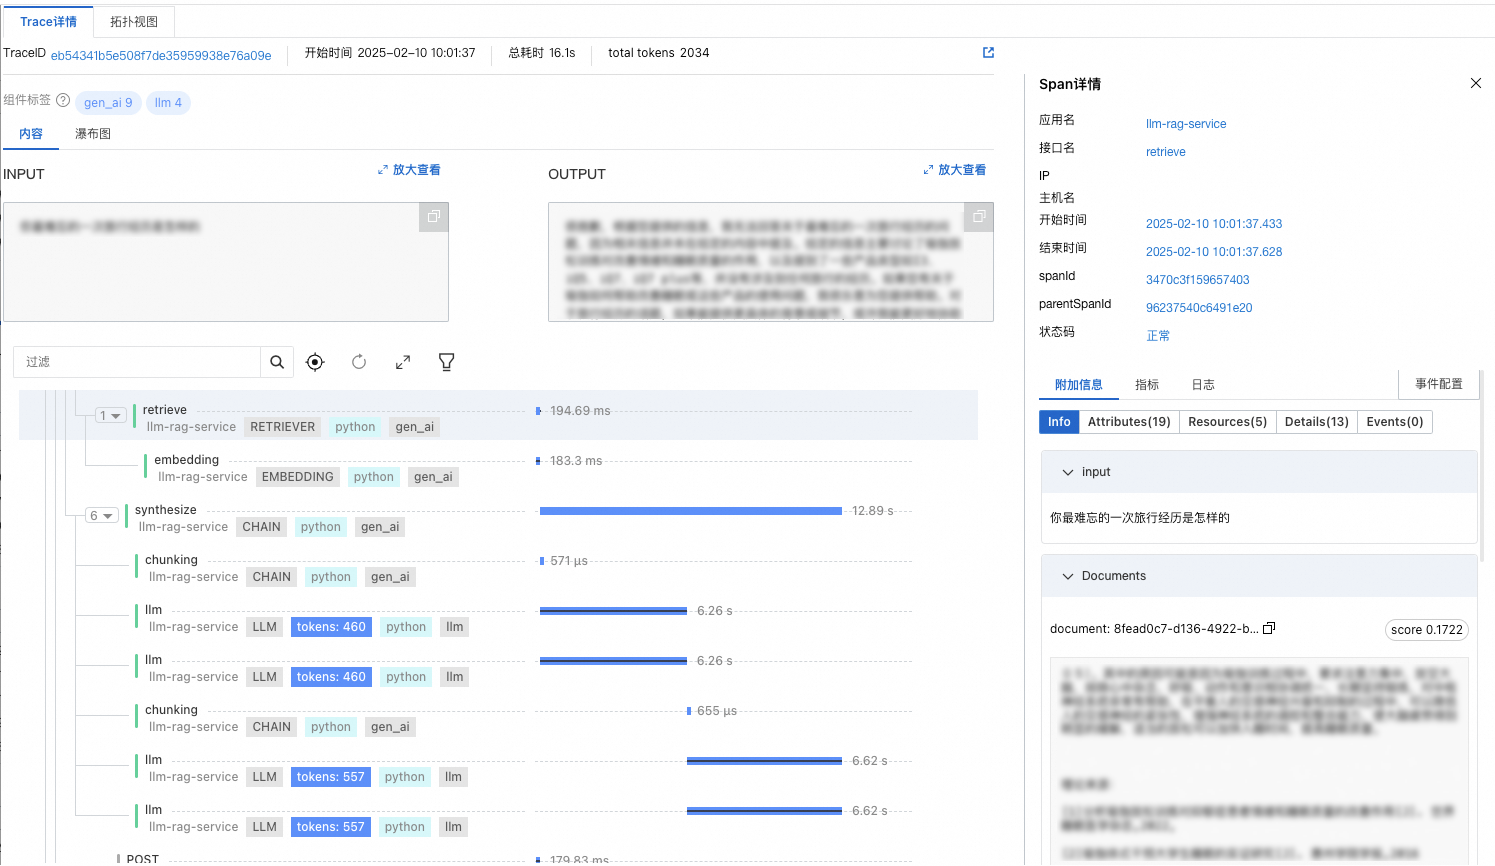This screenshot has height=866, width=1495.
Task: Click the refresh circular arrow icon
Action: pos(359,362)
